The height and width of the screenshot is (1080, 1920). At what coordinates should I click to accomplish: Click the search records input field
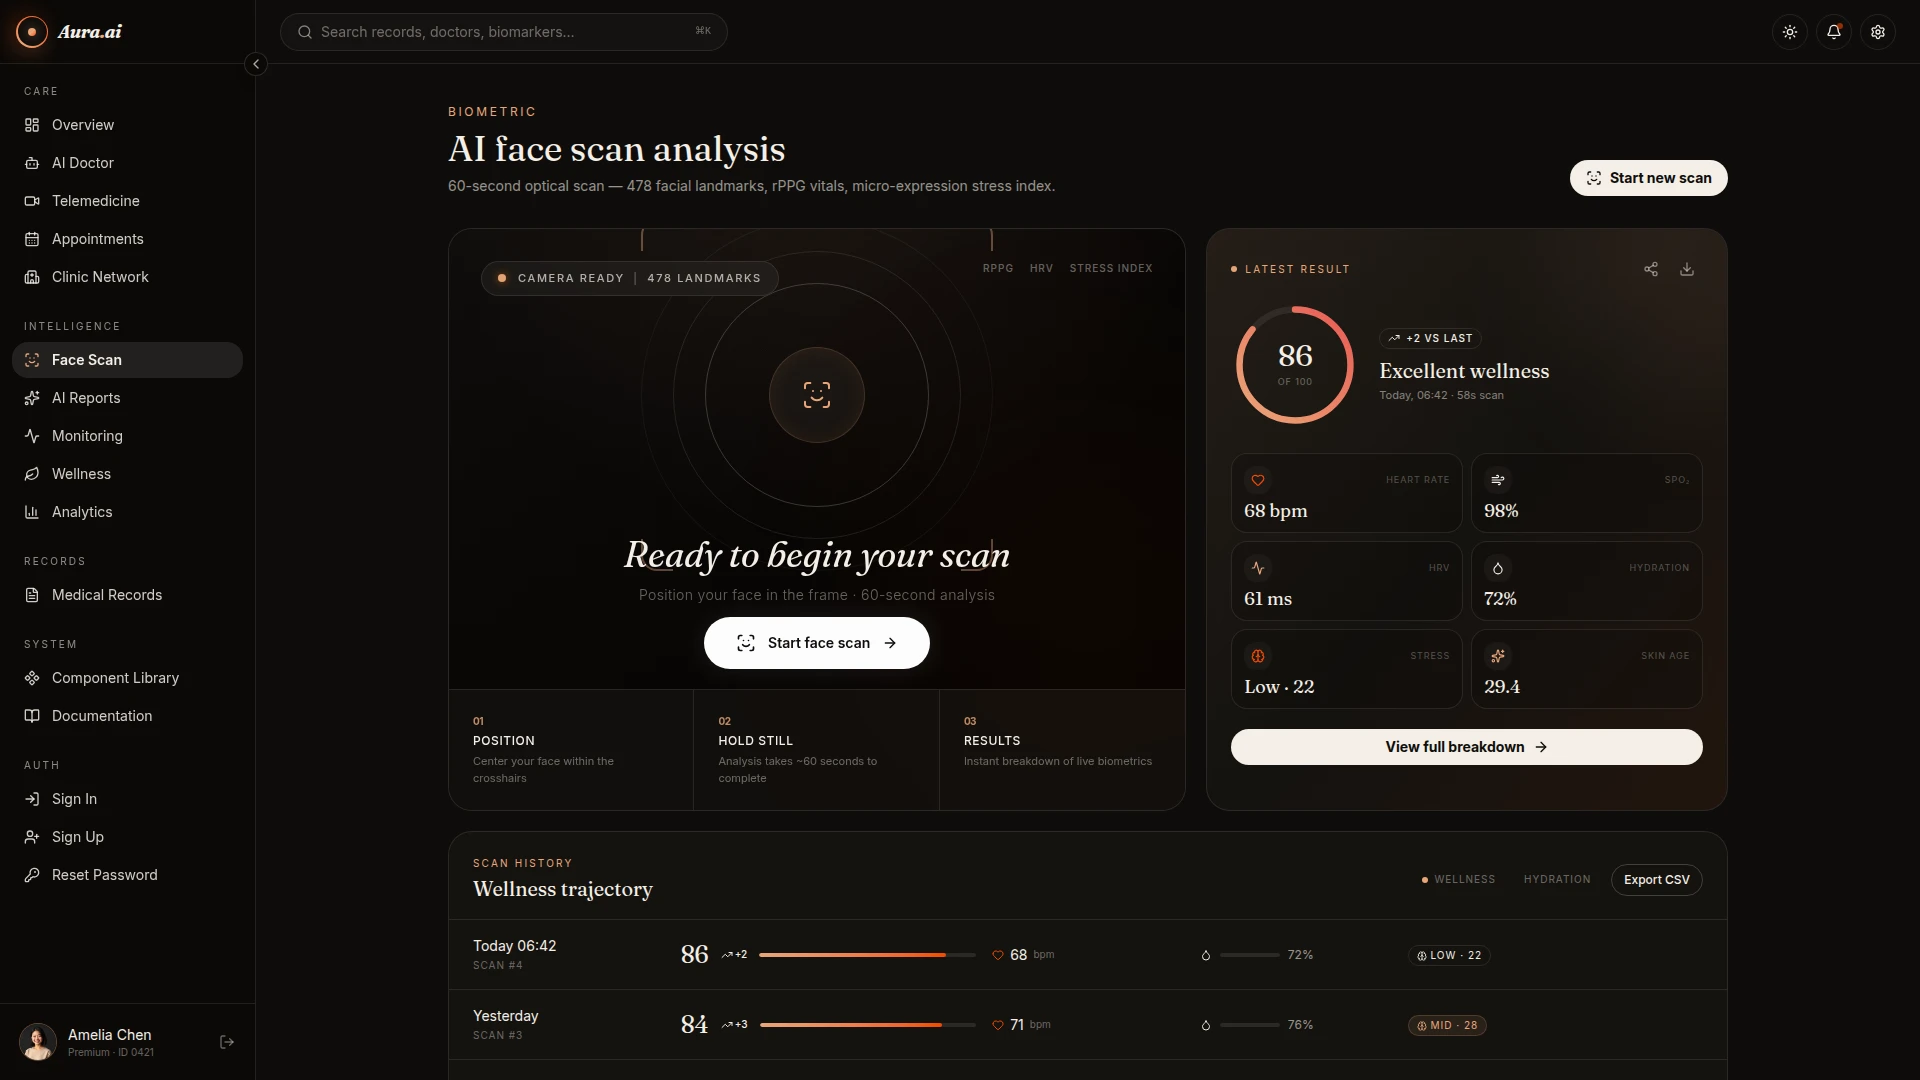pos(503,32)
